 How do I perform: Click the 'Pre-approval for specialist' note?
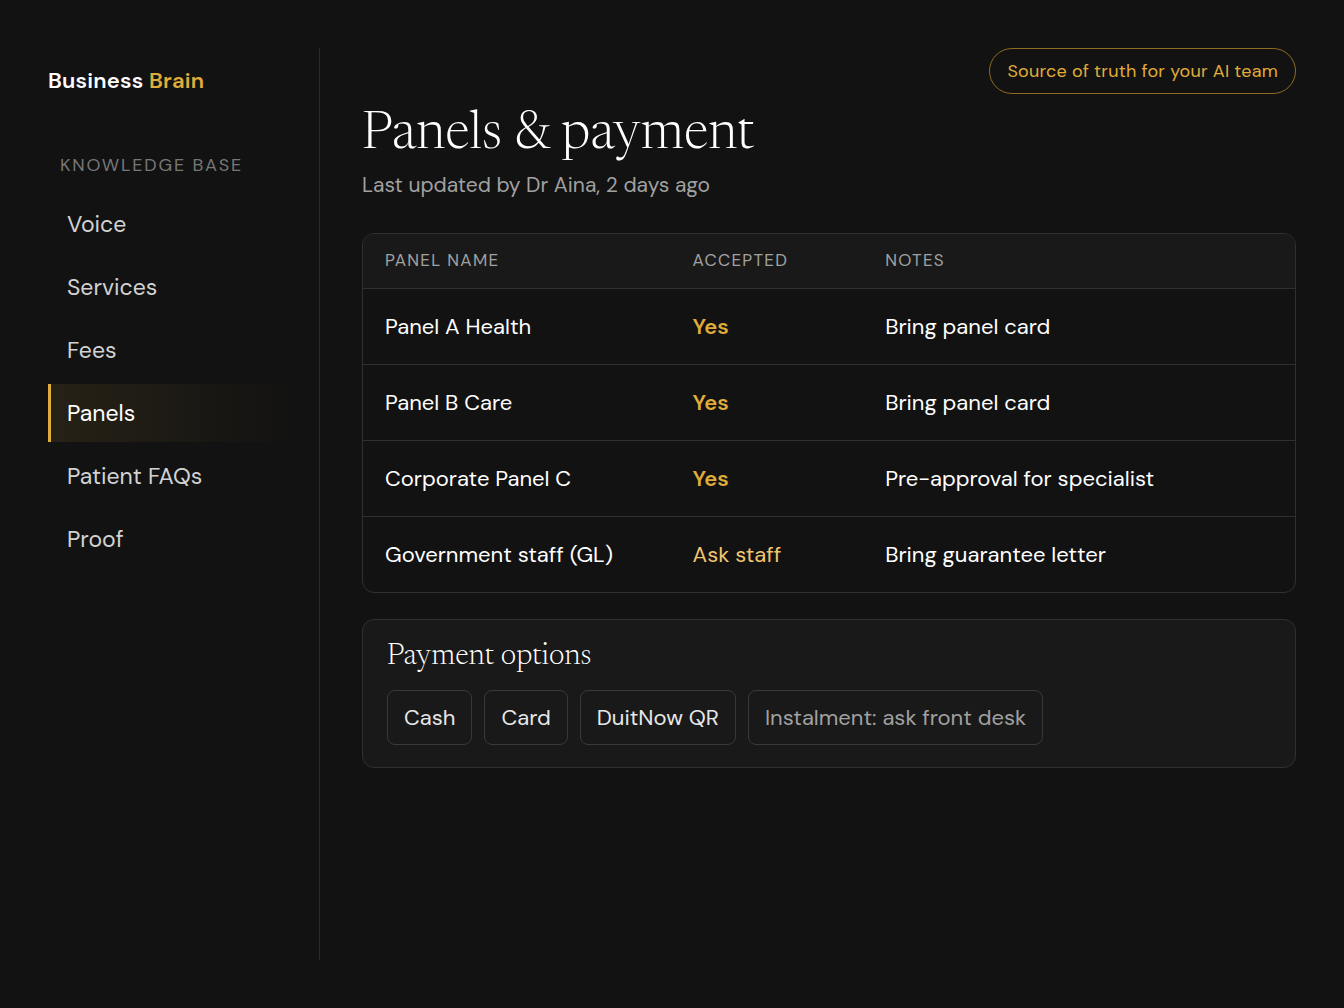click(1019, 479)
